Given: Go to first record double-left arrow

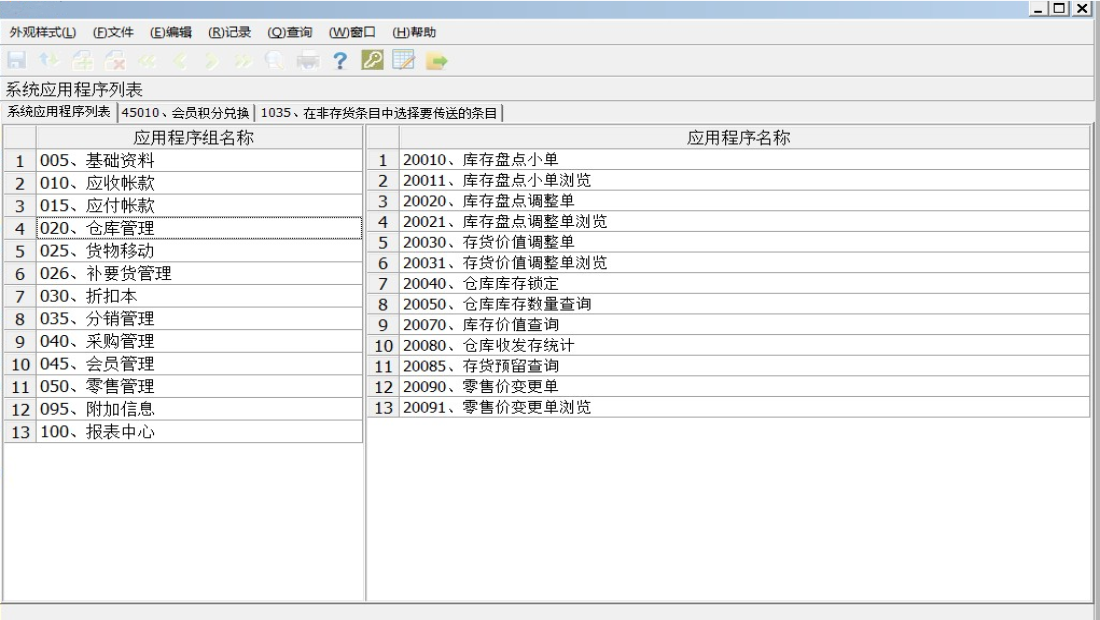Looking at the screenshot, I should coord(147,61).
